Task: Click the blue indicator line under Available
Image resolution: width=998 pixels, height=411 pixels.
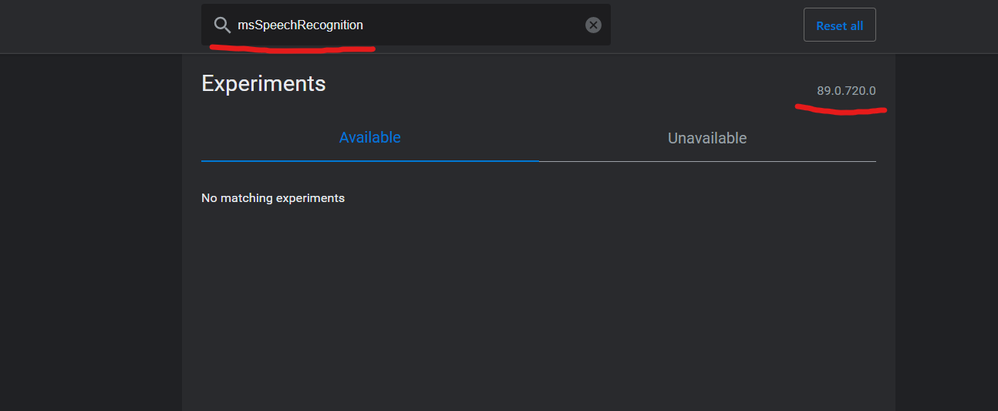Action: (369, 160)
